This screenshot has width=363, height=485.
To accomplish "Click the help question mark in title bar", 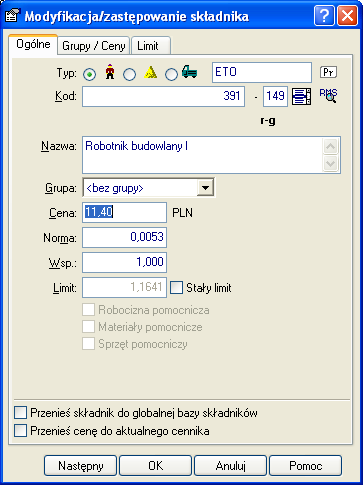I will pos(324,16).
